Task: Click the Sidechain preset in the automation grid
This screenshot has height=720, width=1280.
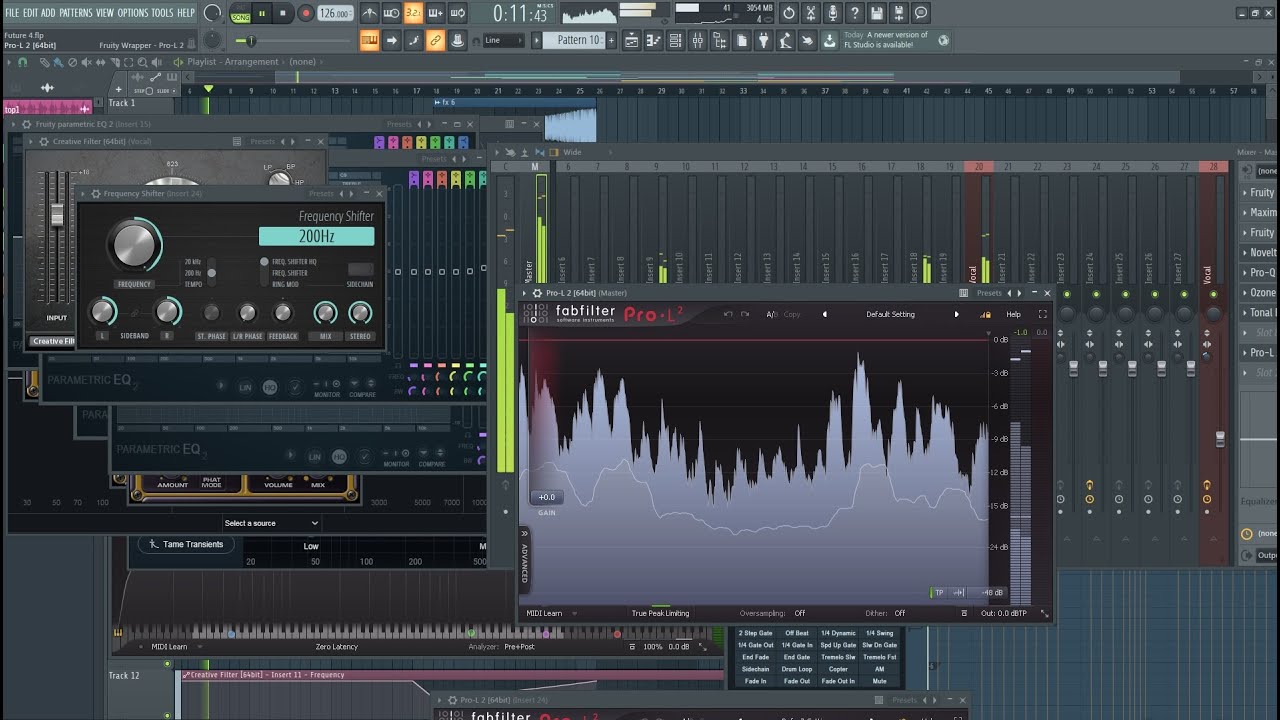Action: [756, 669]
